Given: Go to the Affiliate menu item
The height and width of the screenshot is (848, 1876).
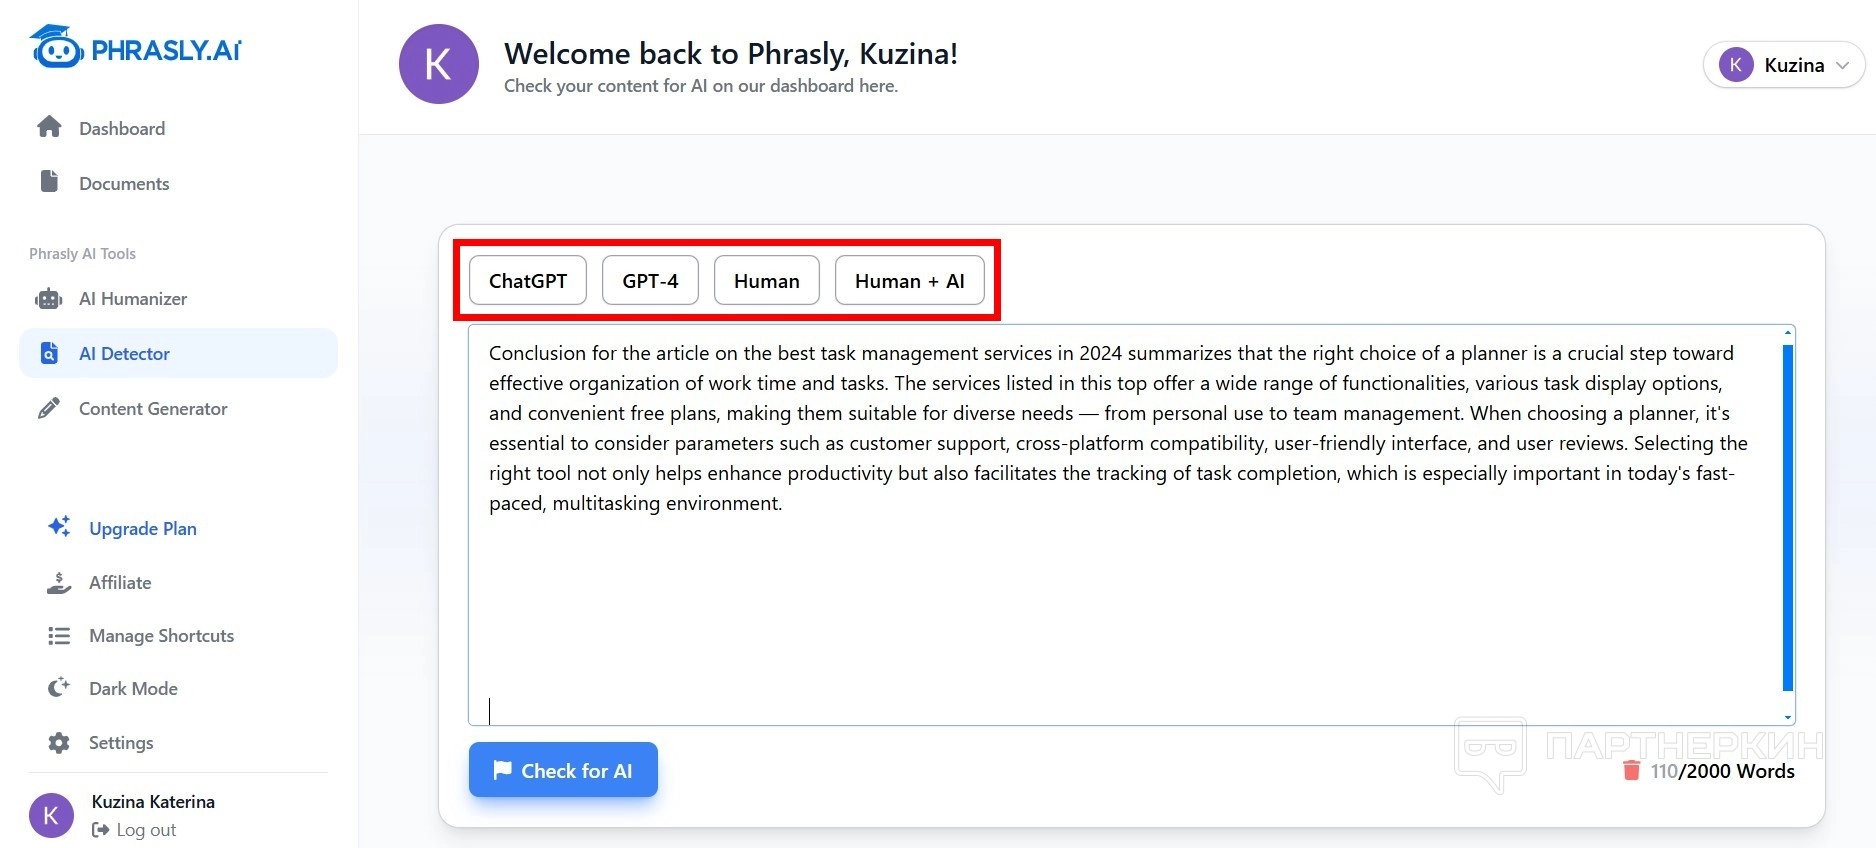Looking at the screenshot, I should tap(120, 583).
